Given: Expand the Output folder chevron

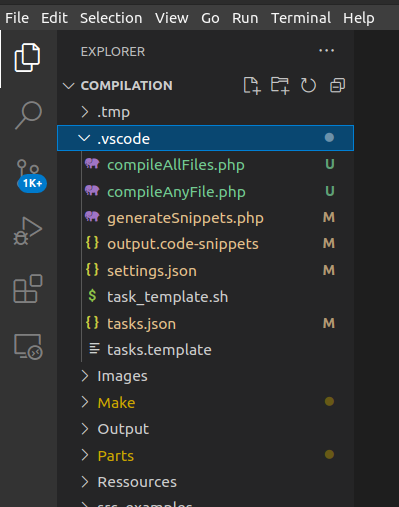Looking at the screenshot, I should pyautogui.click(x=85, y=429).
